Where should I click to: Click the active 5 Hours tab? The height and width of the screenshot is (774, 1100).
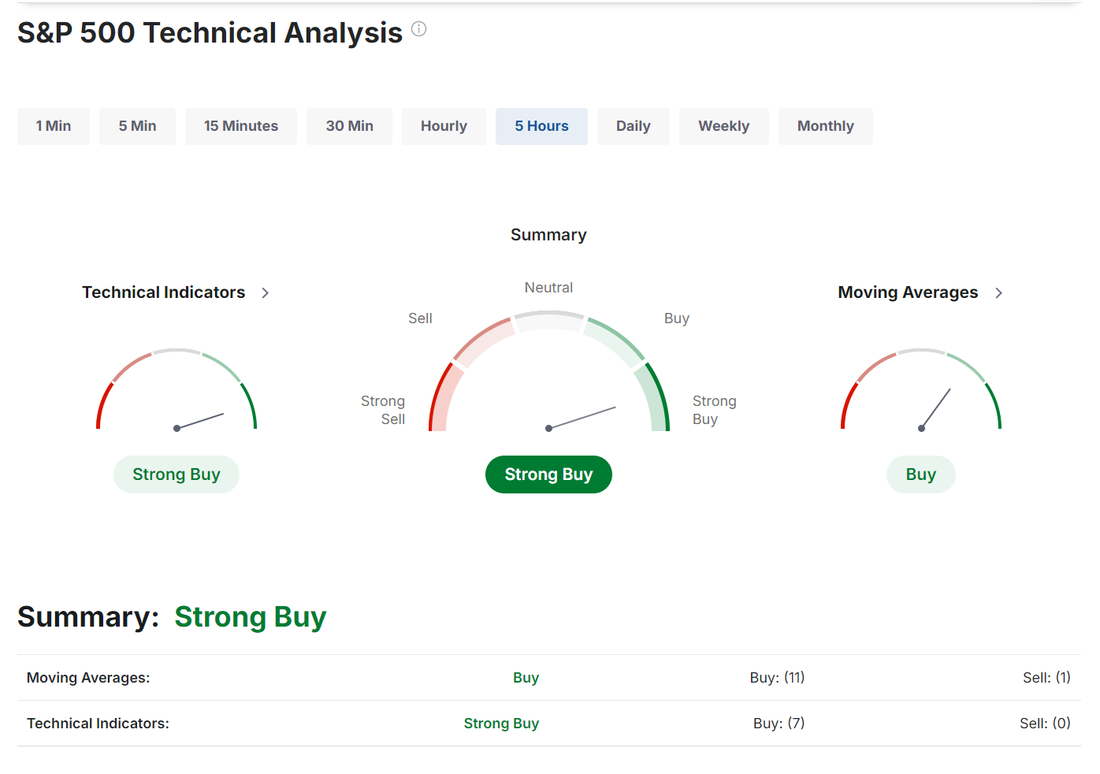(541, 126)
